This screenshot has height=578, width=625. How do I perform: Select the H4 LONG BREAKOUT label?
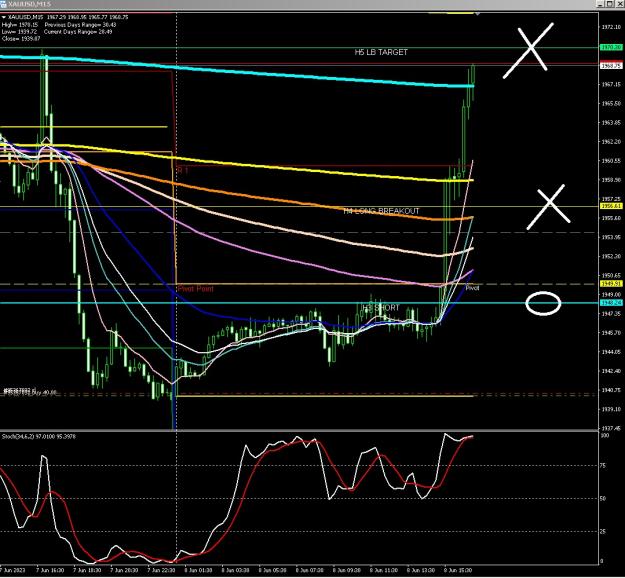click(381, 211)
